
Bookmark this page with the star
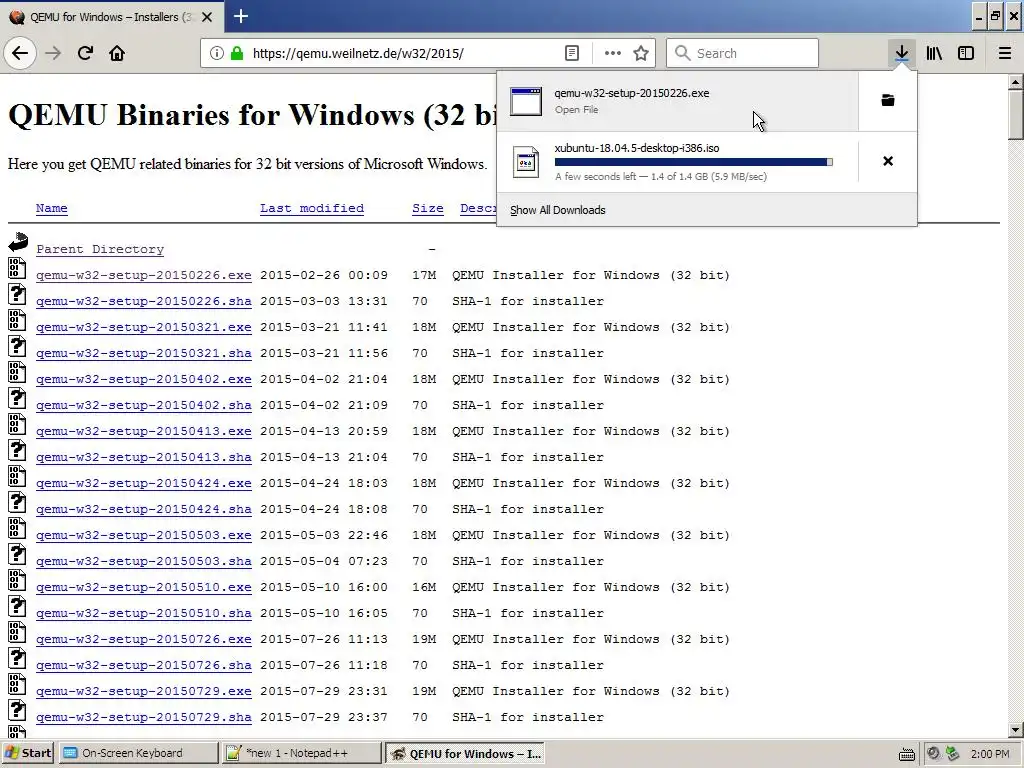click(641, 53)
